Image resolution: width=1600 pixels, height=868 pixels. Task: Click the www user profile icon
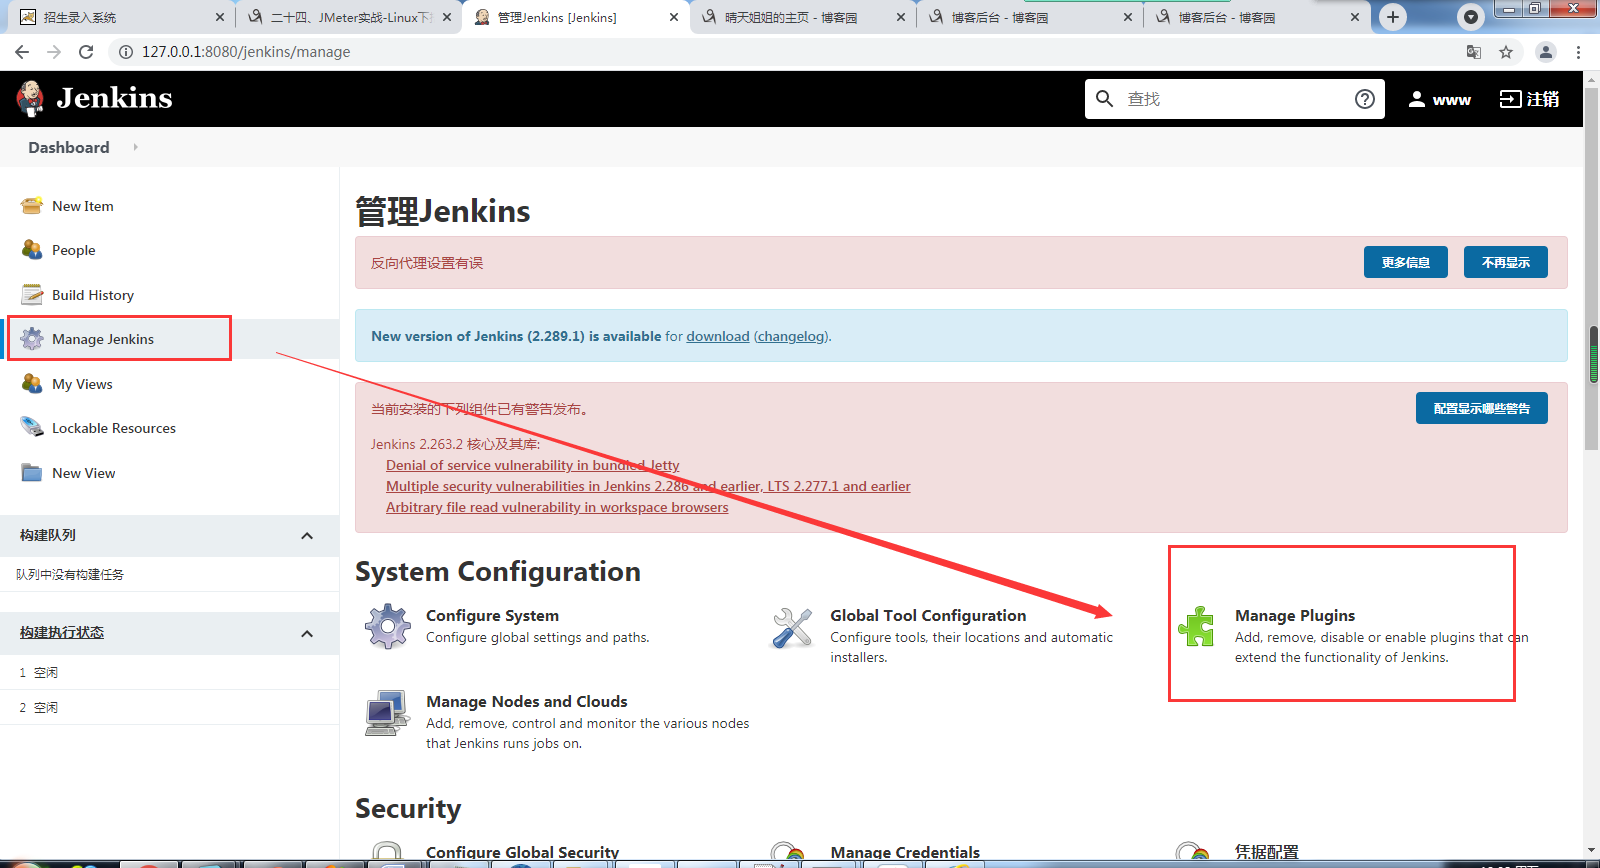click(1416, 99)
